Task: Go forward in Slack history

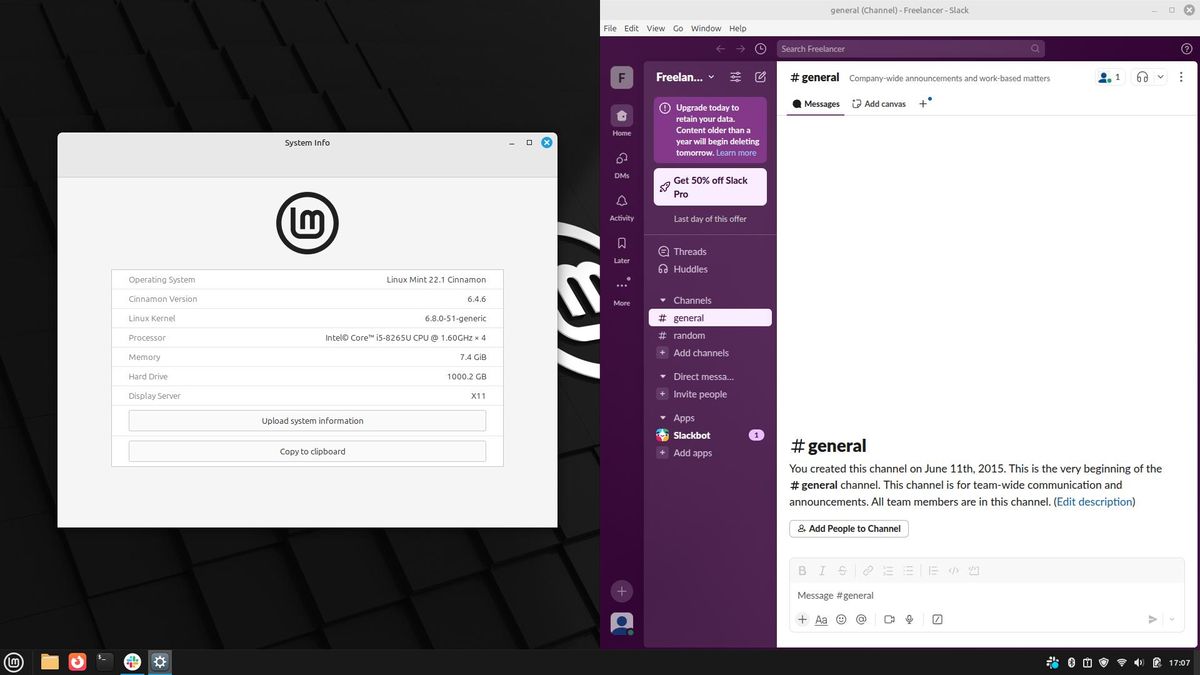Action: [740, 48]
